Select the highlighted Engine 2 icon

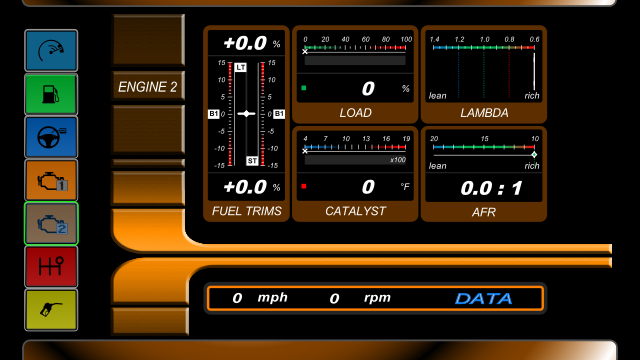pos(51,224)
